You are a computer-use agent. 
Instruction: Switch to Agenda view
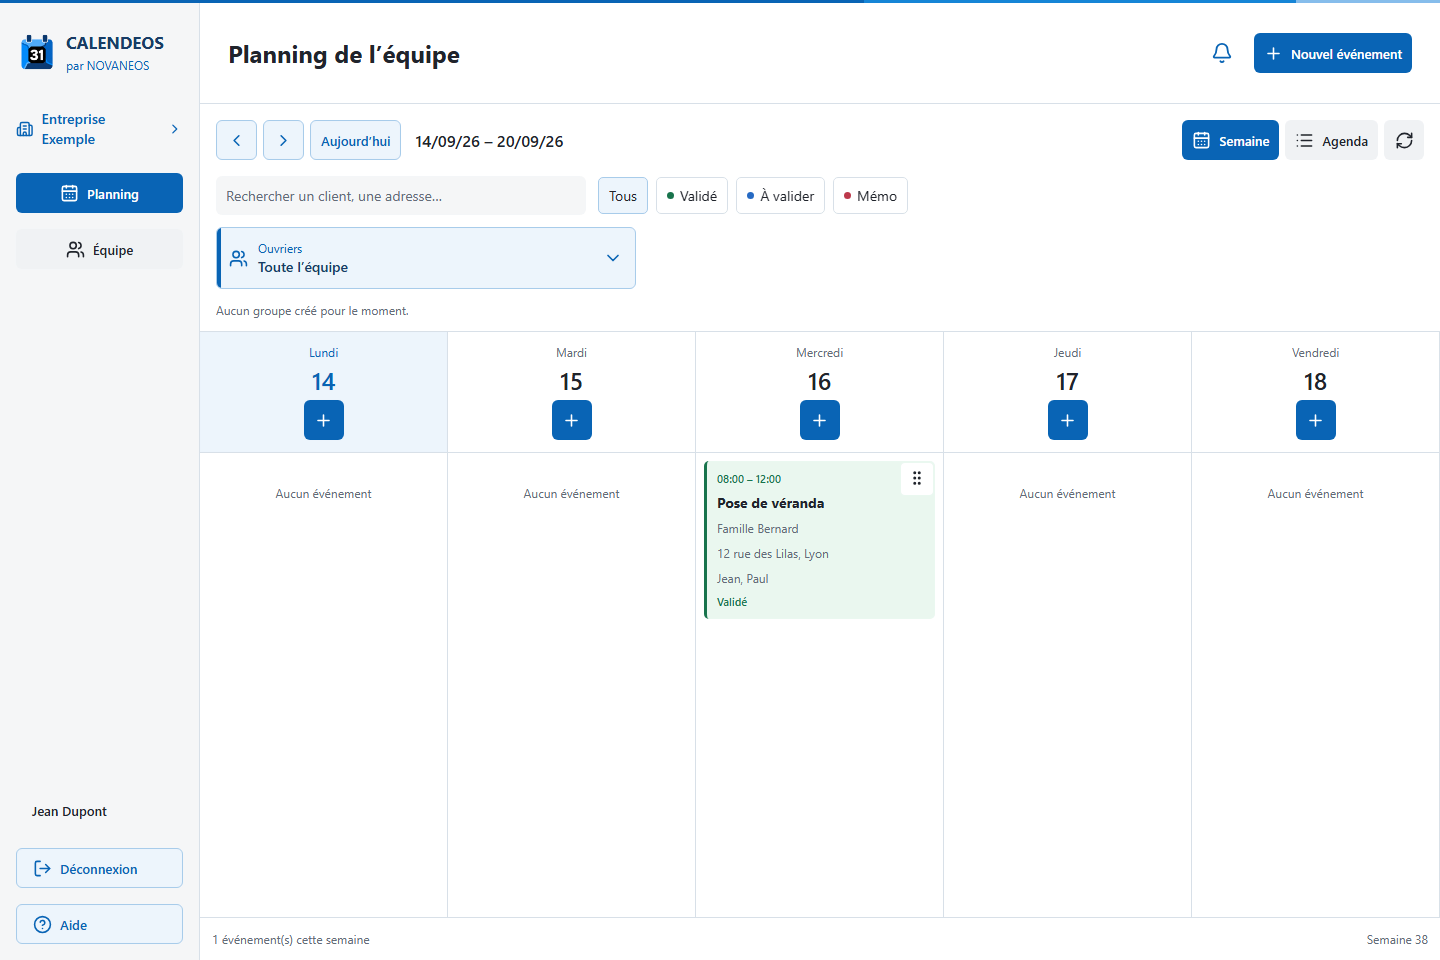pyautogui.click(x=1331, y=141)
